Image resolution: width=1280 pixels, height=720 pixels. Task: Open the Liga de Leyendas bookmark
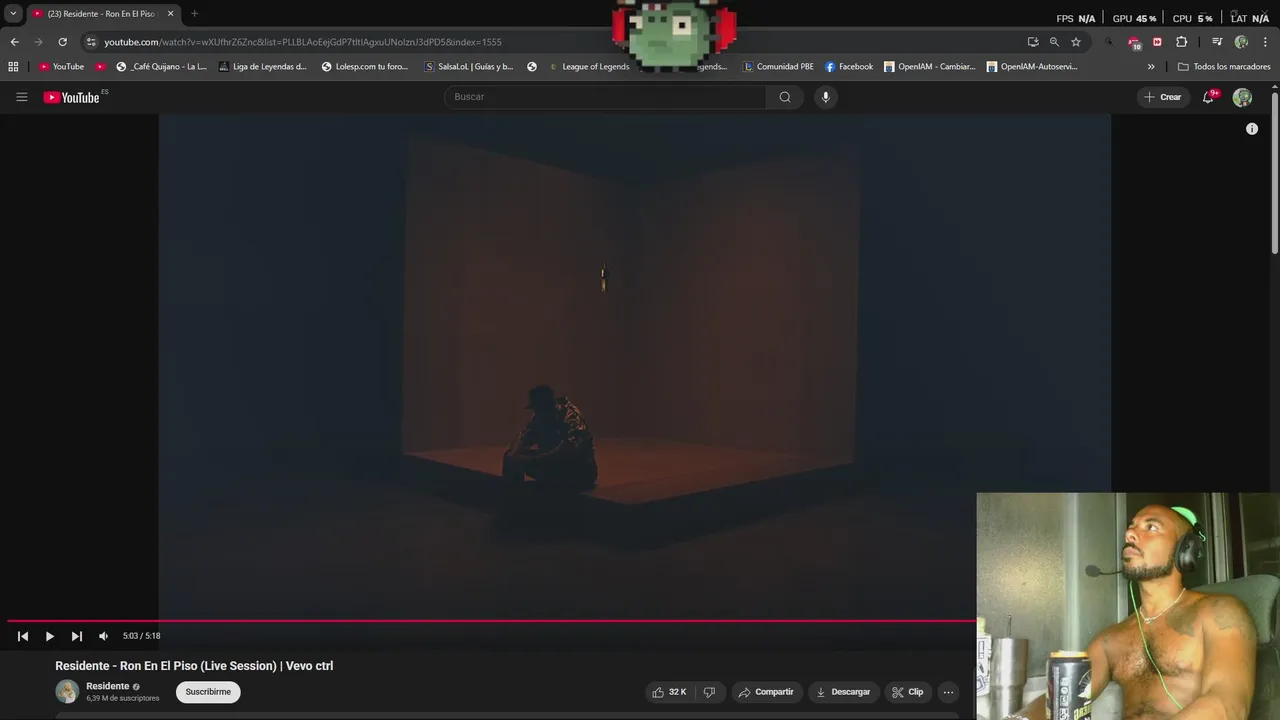click(262, 67)
